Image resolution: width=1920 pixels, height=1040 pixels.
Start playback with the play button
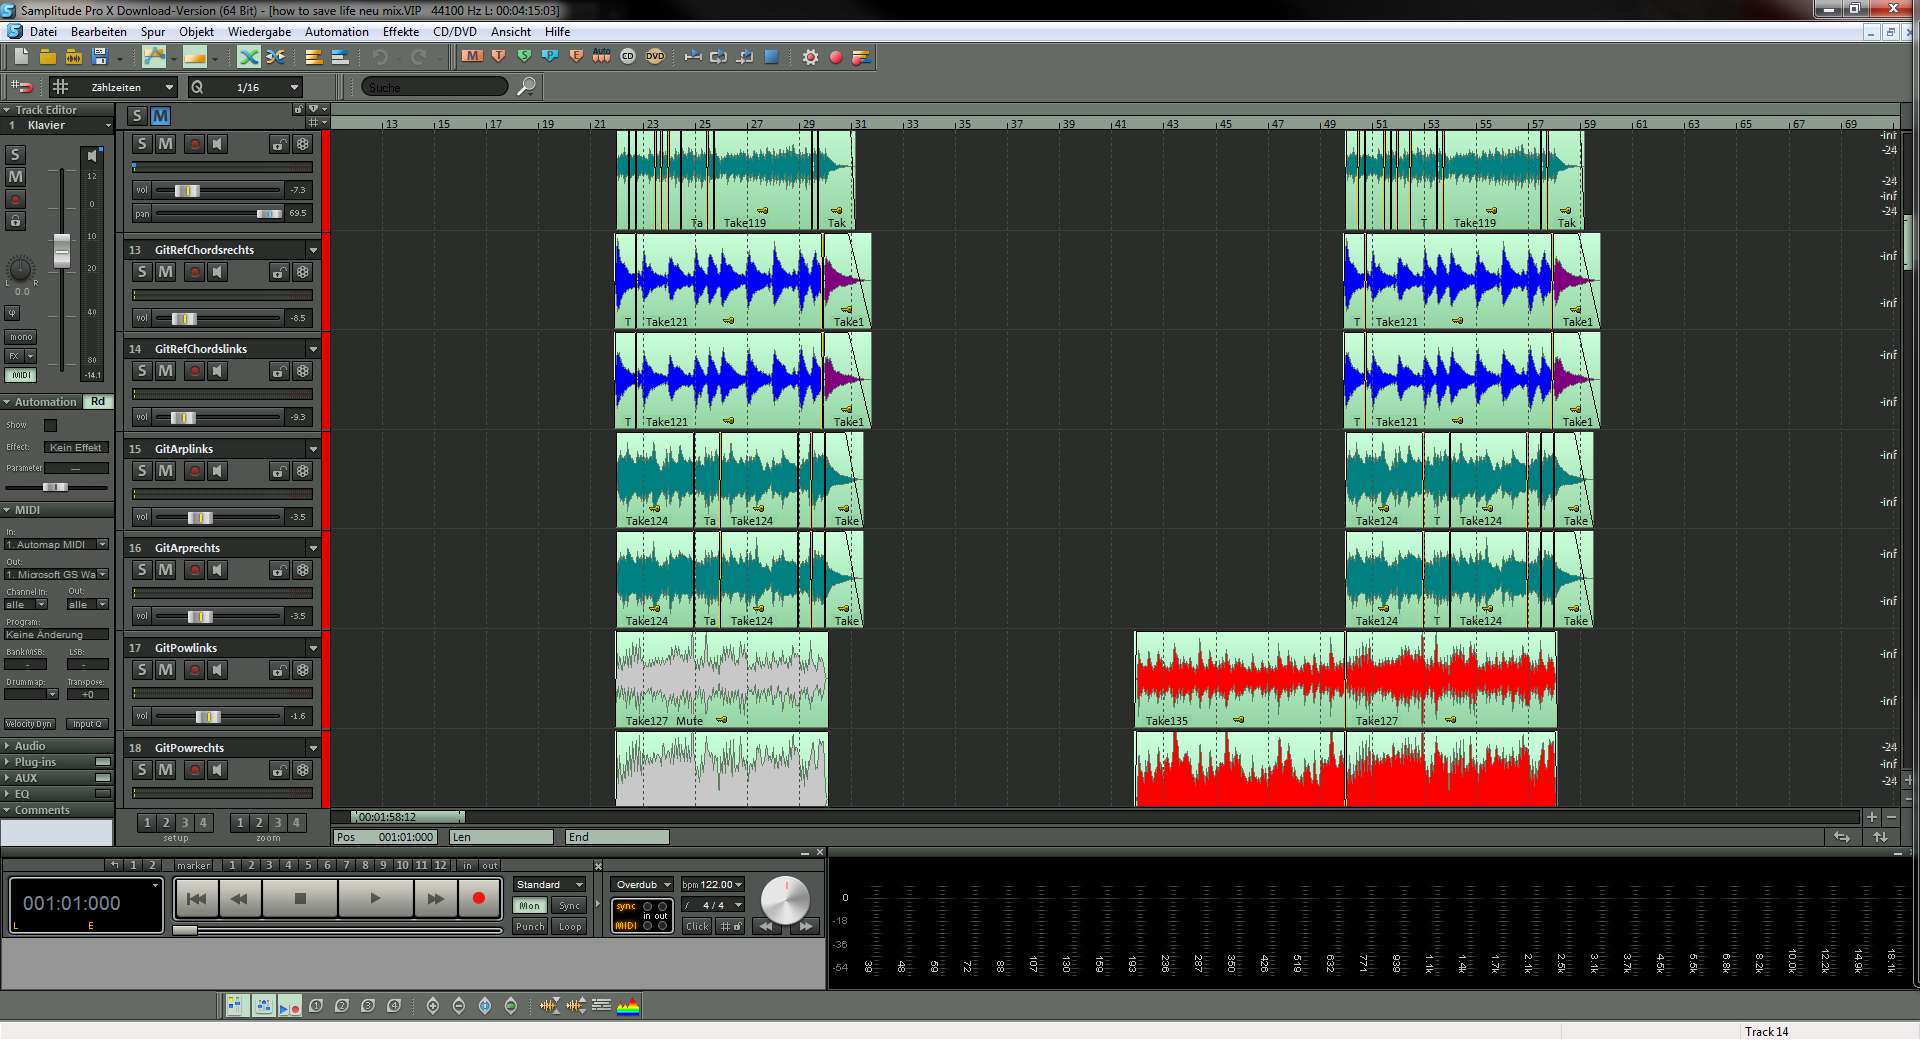point(375,899)
